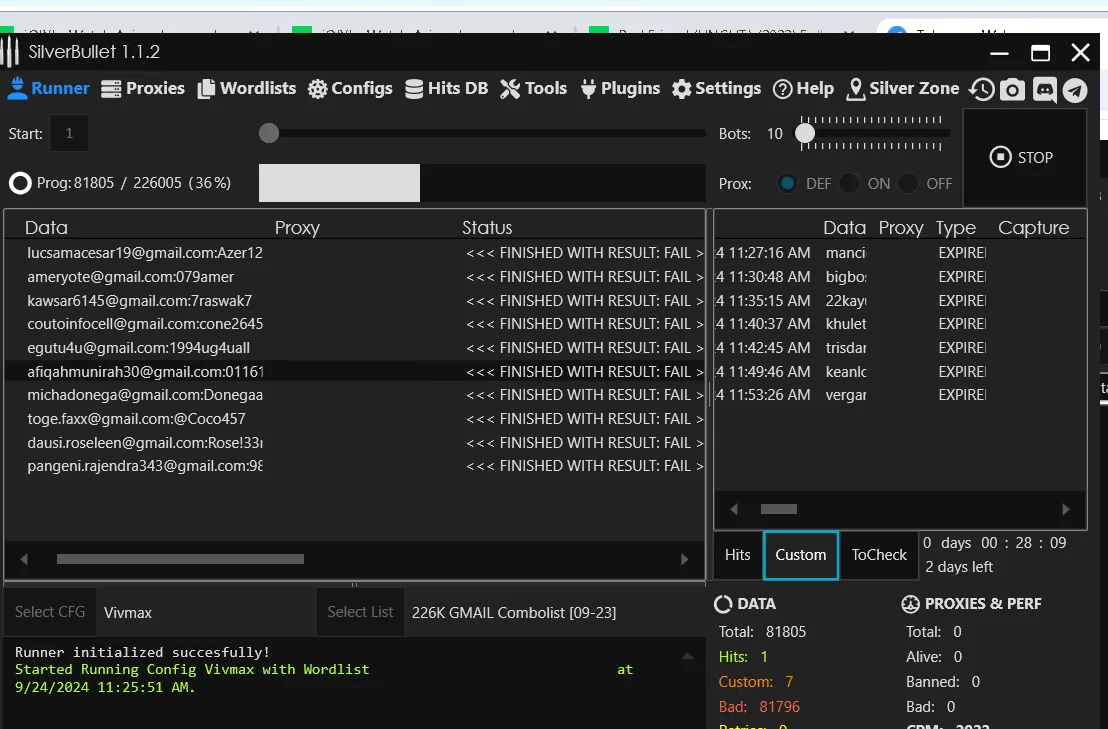Click the Bots count slider handle

(x=805, y=134)
